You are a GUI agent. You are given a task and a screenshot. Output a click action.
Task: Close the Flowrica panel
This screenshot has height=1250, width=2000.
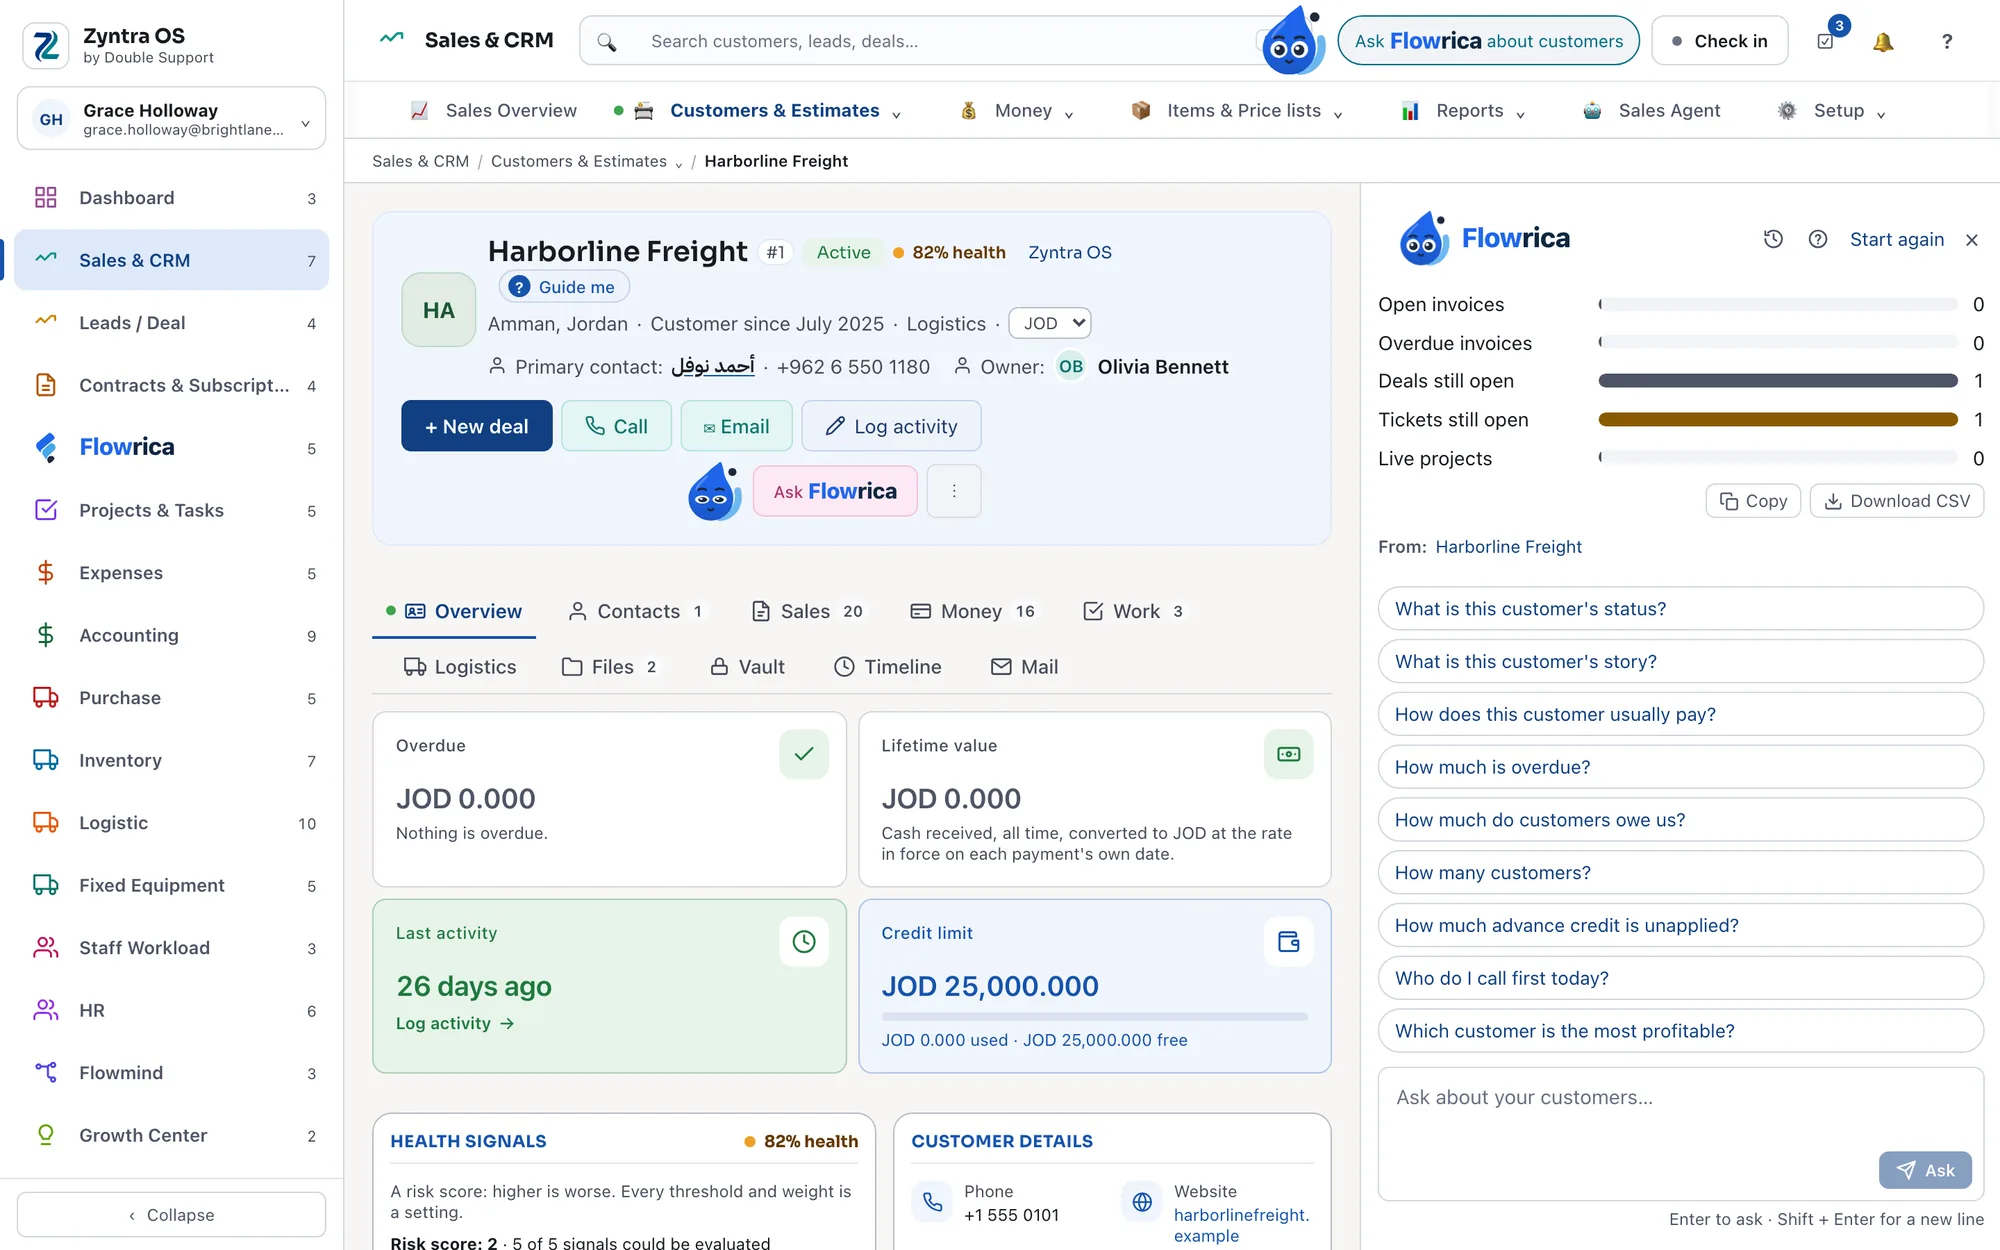pos(1972,240)
